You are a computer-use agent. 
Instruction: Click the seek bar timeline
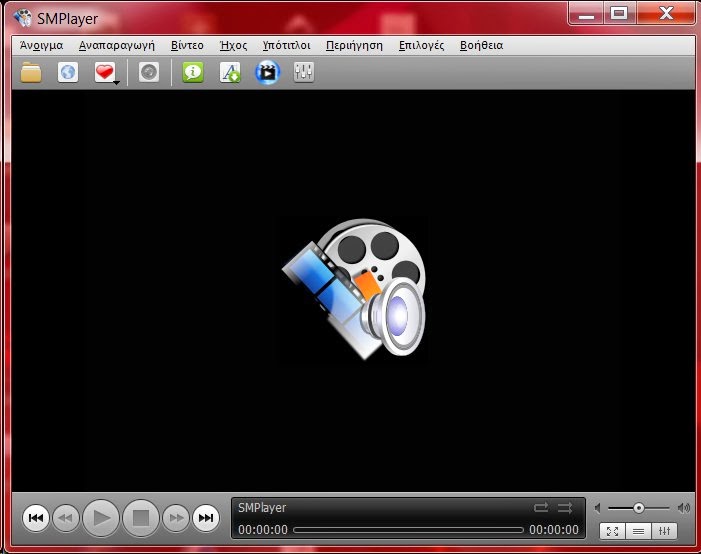[x=408, y=530]
